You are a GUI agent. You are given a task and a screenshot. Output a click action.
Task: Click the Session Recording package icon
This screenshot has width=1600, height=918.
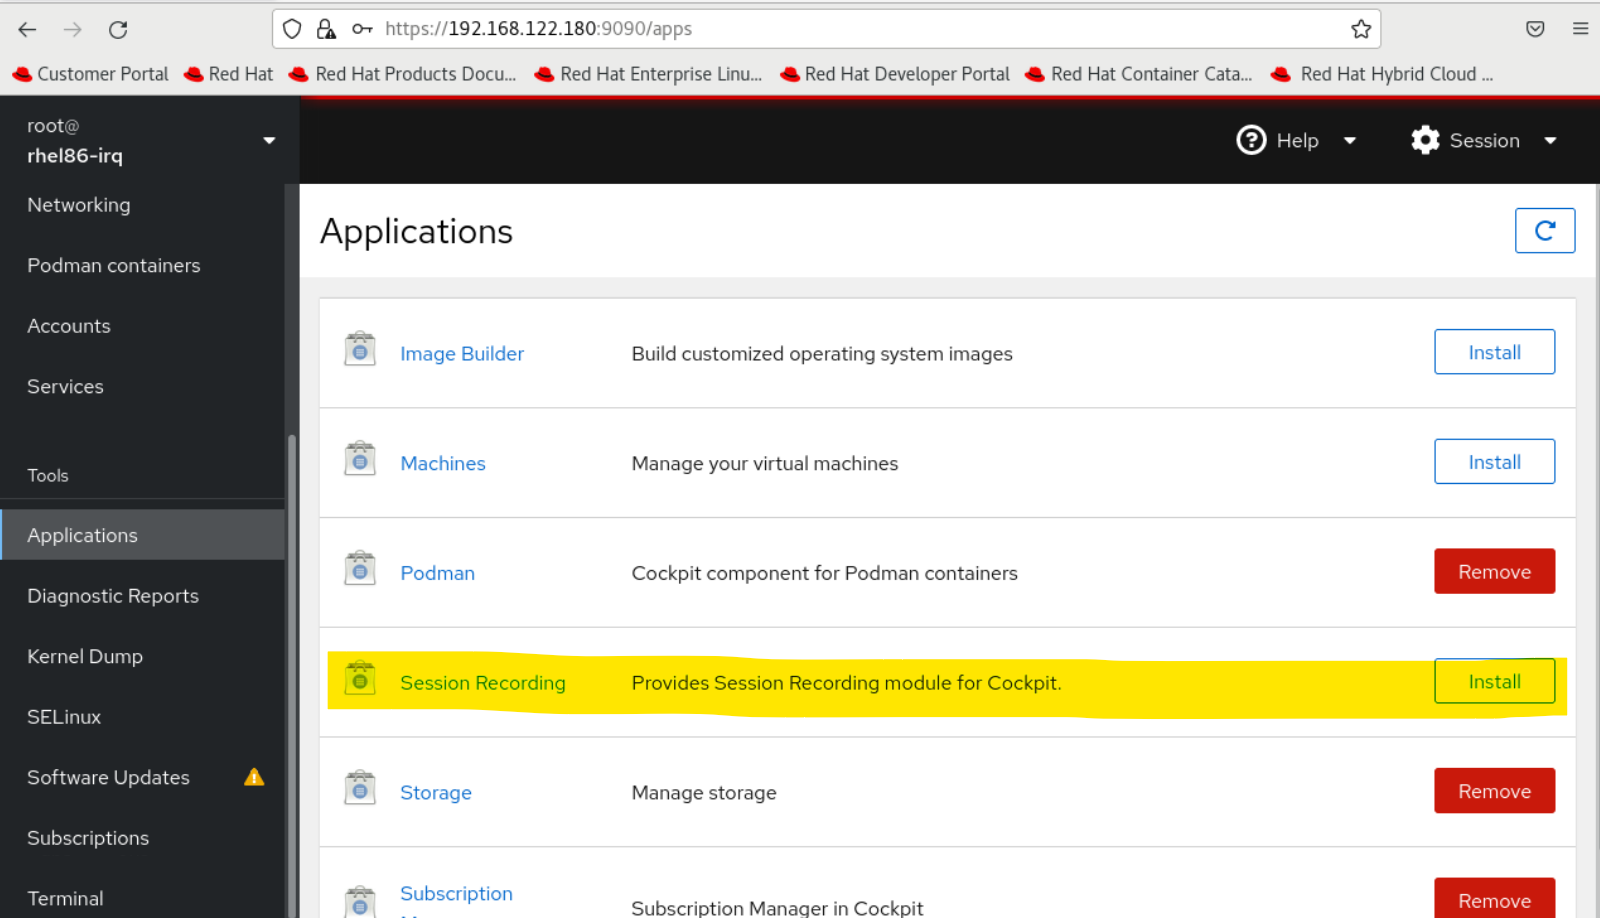tap(360, 679)
